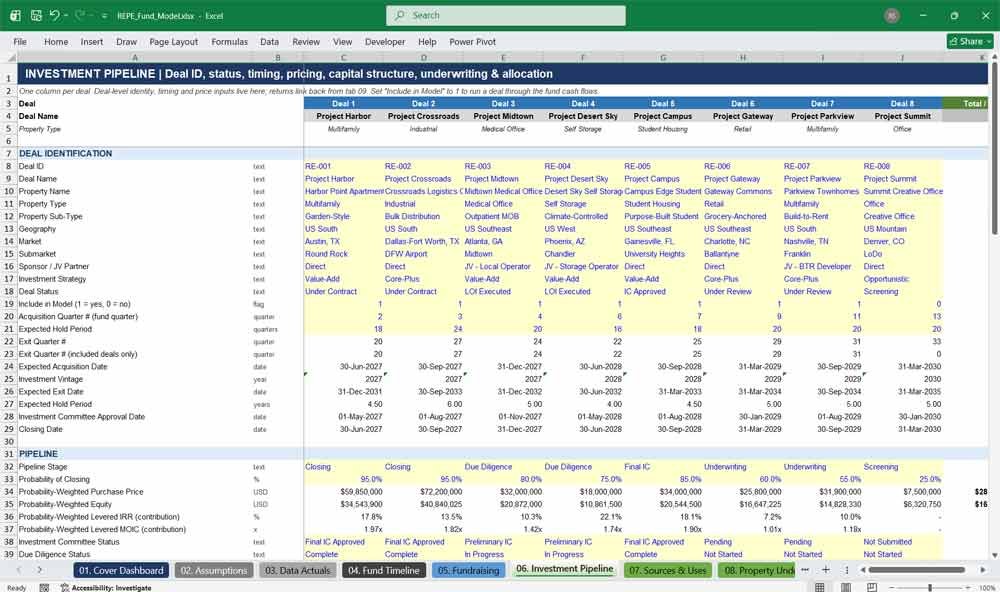Open the Power Pivot tab
The image size is (1000, 592).
pyautogui.click(x=473, y=41)
